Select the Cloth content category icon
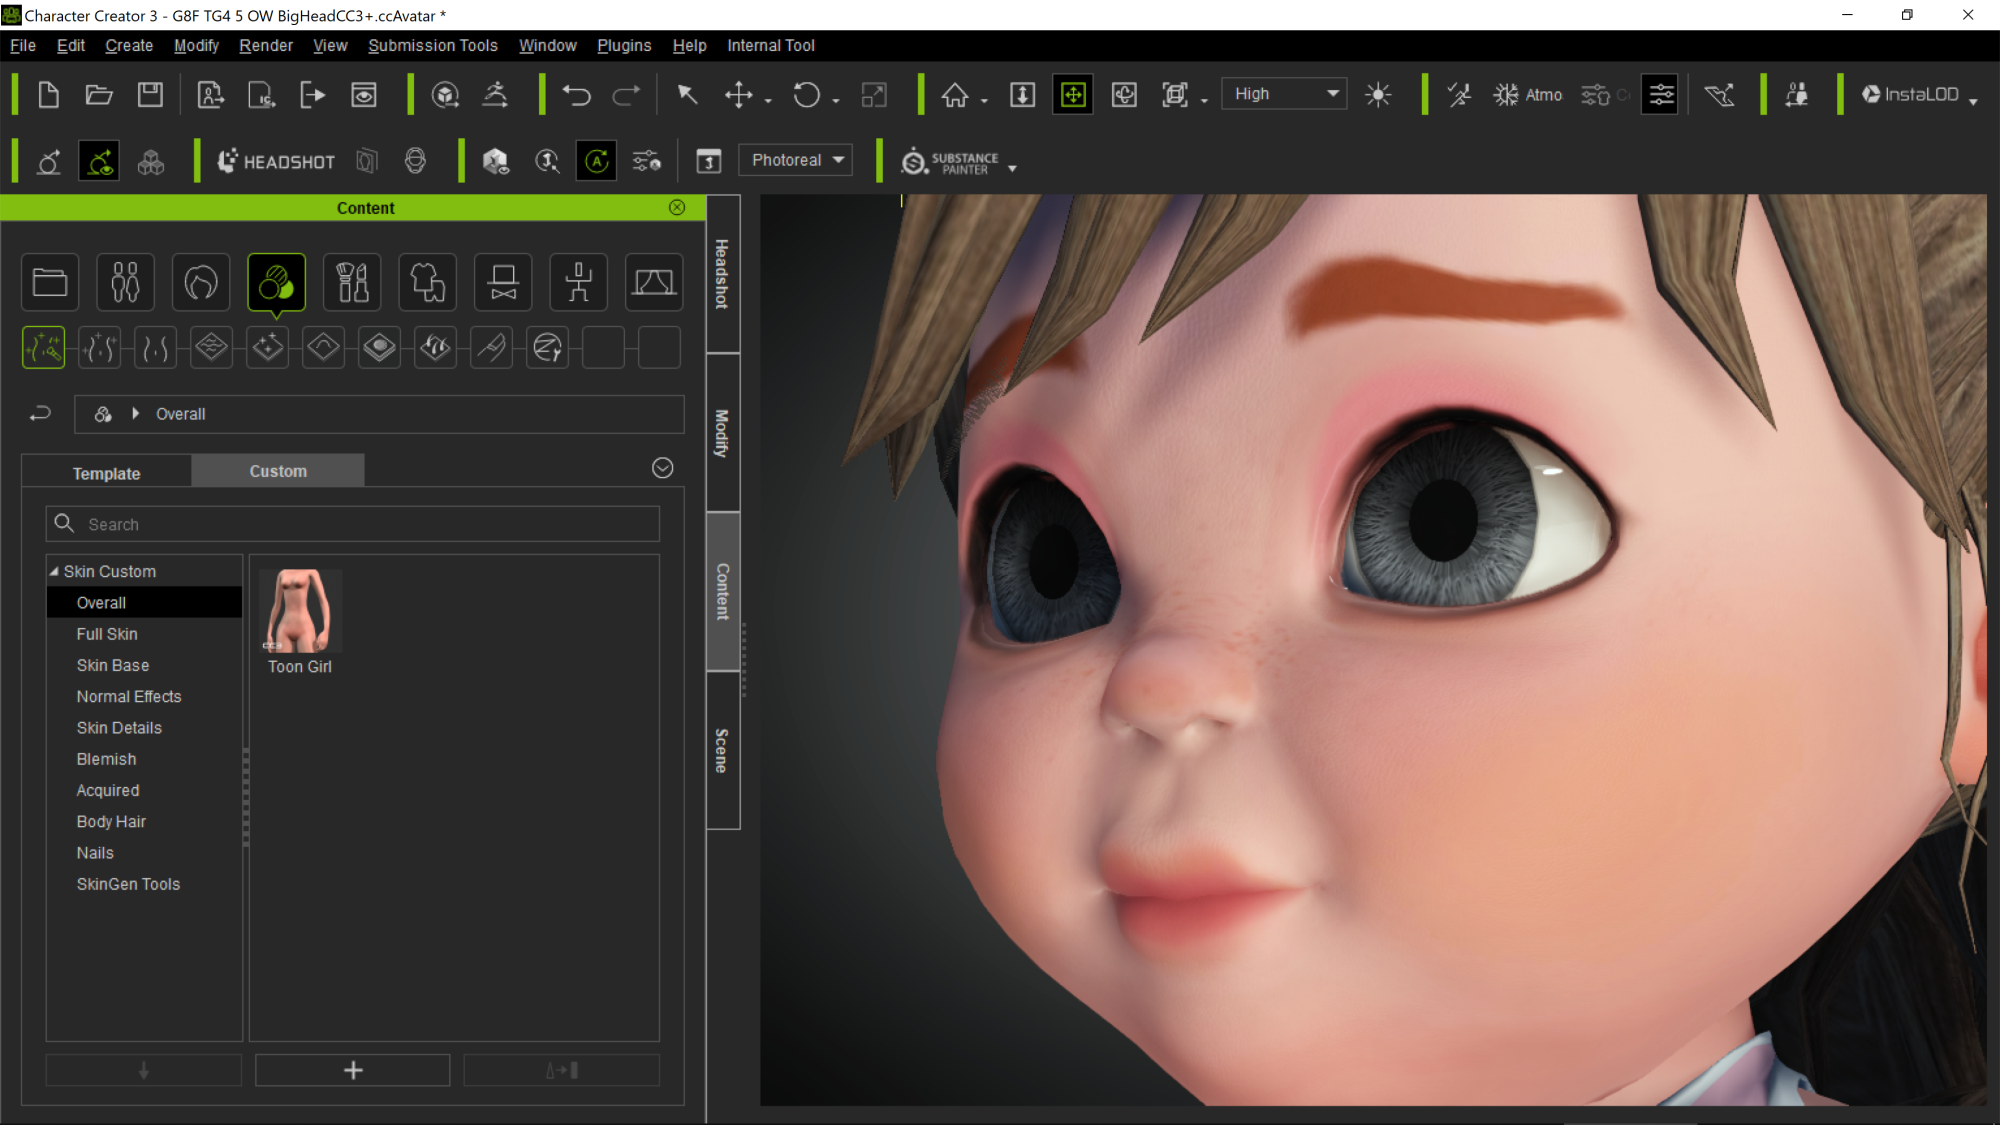 (428, 283)
